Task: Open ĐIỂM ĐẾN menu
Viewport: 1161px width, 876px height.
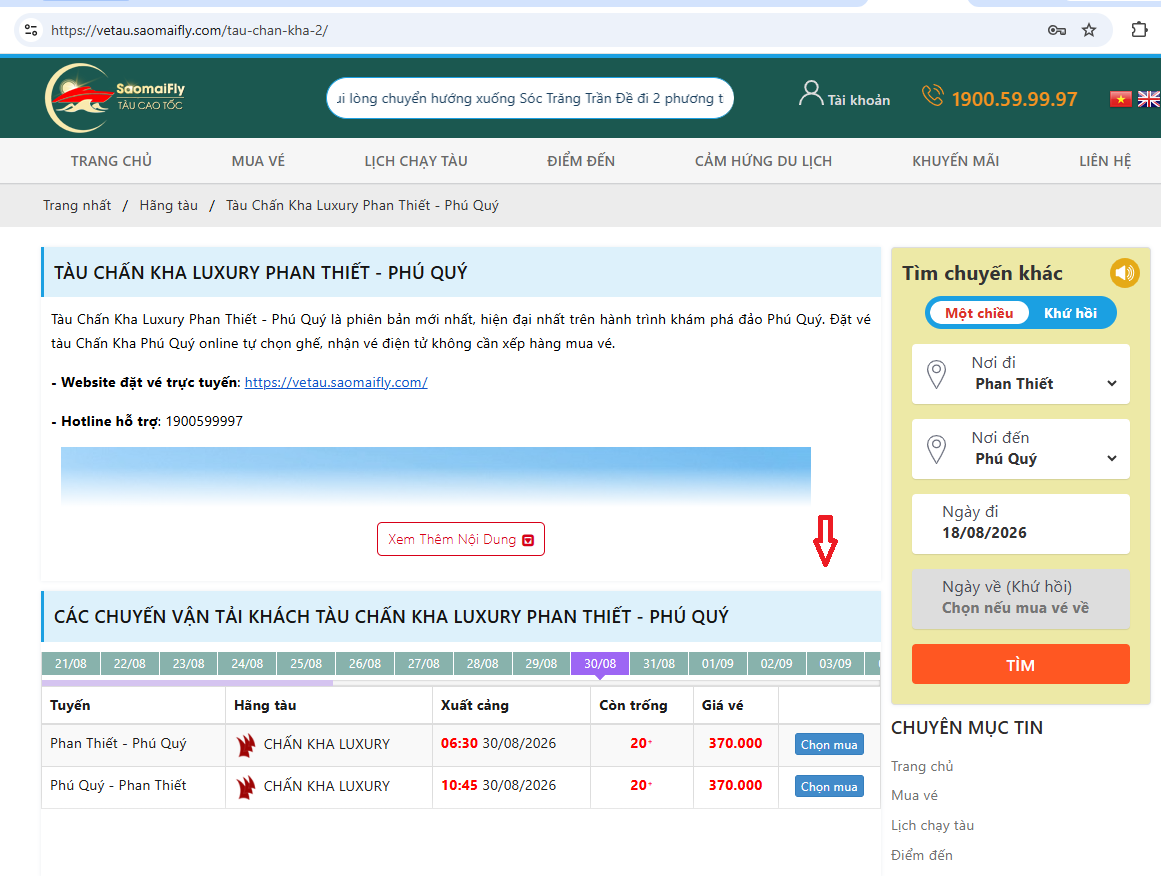Action: pyautogui.click(x=581, y=161)
